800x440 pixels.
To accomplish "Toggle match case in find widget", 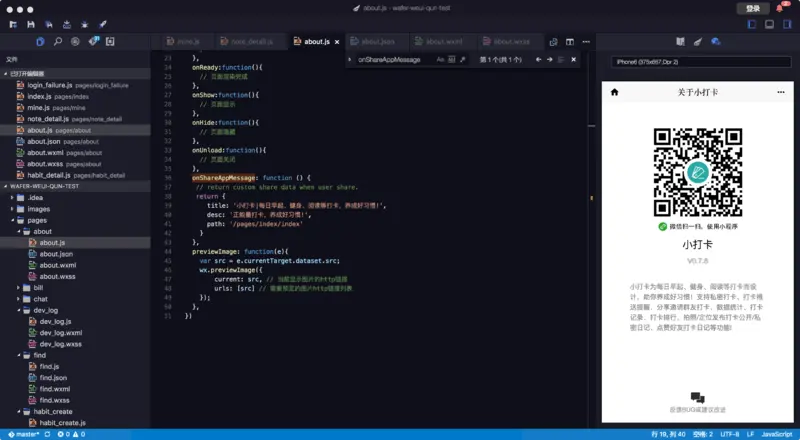I will (440, 60).
